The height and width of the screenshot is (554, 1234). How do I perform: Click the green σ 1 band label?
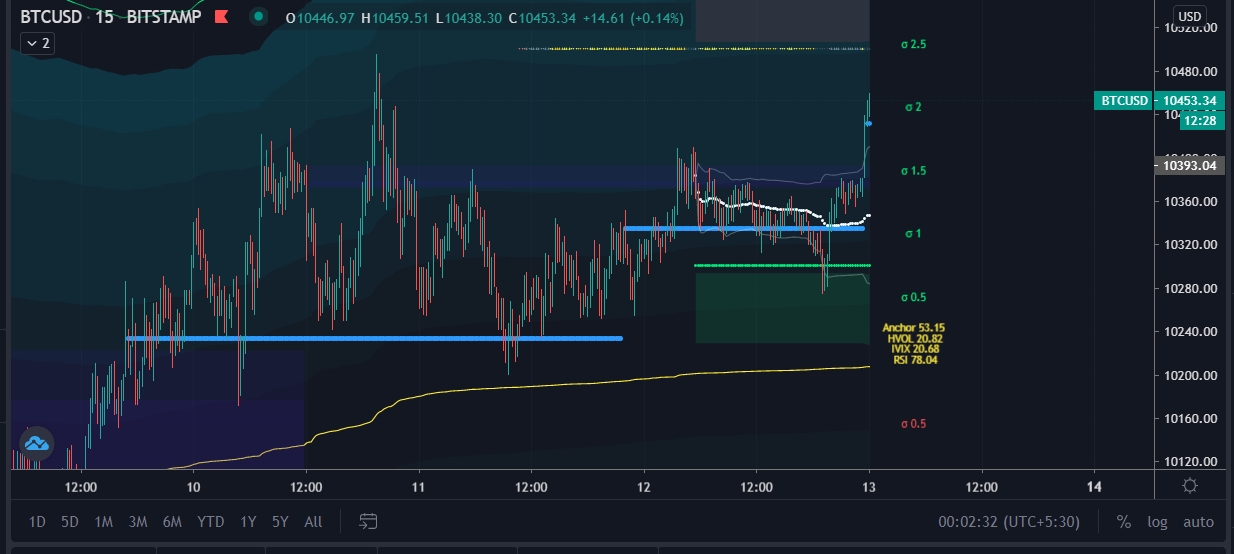912,233
